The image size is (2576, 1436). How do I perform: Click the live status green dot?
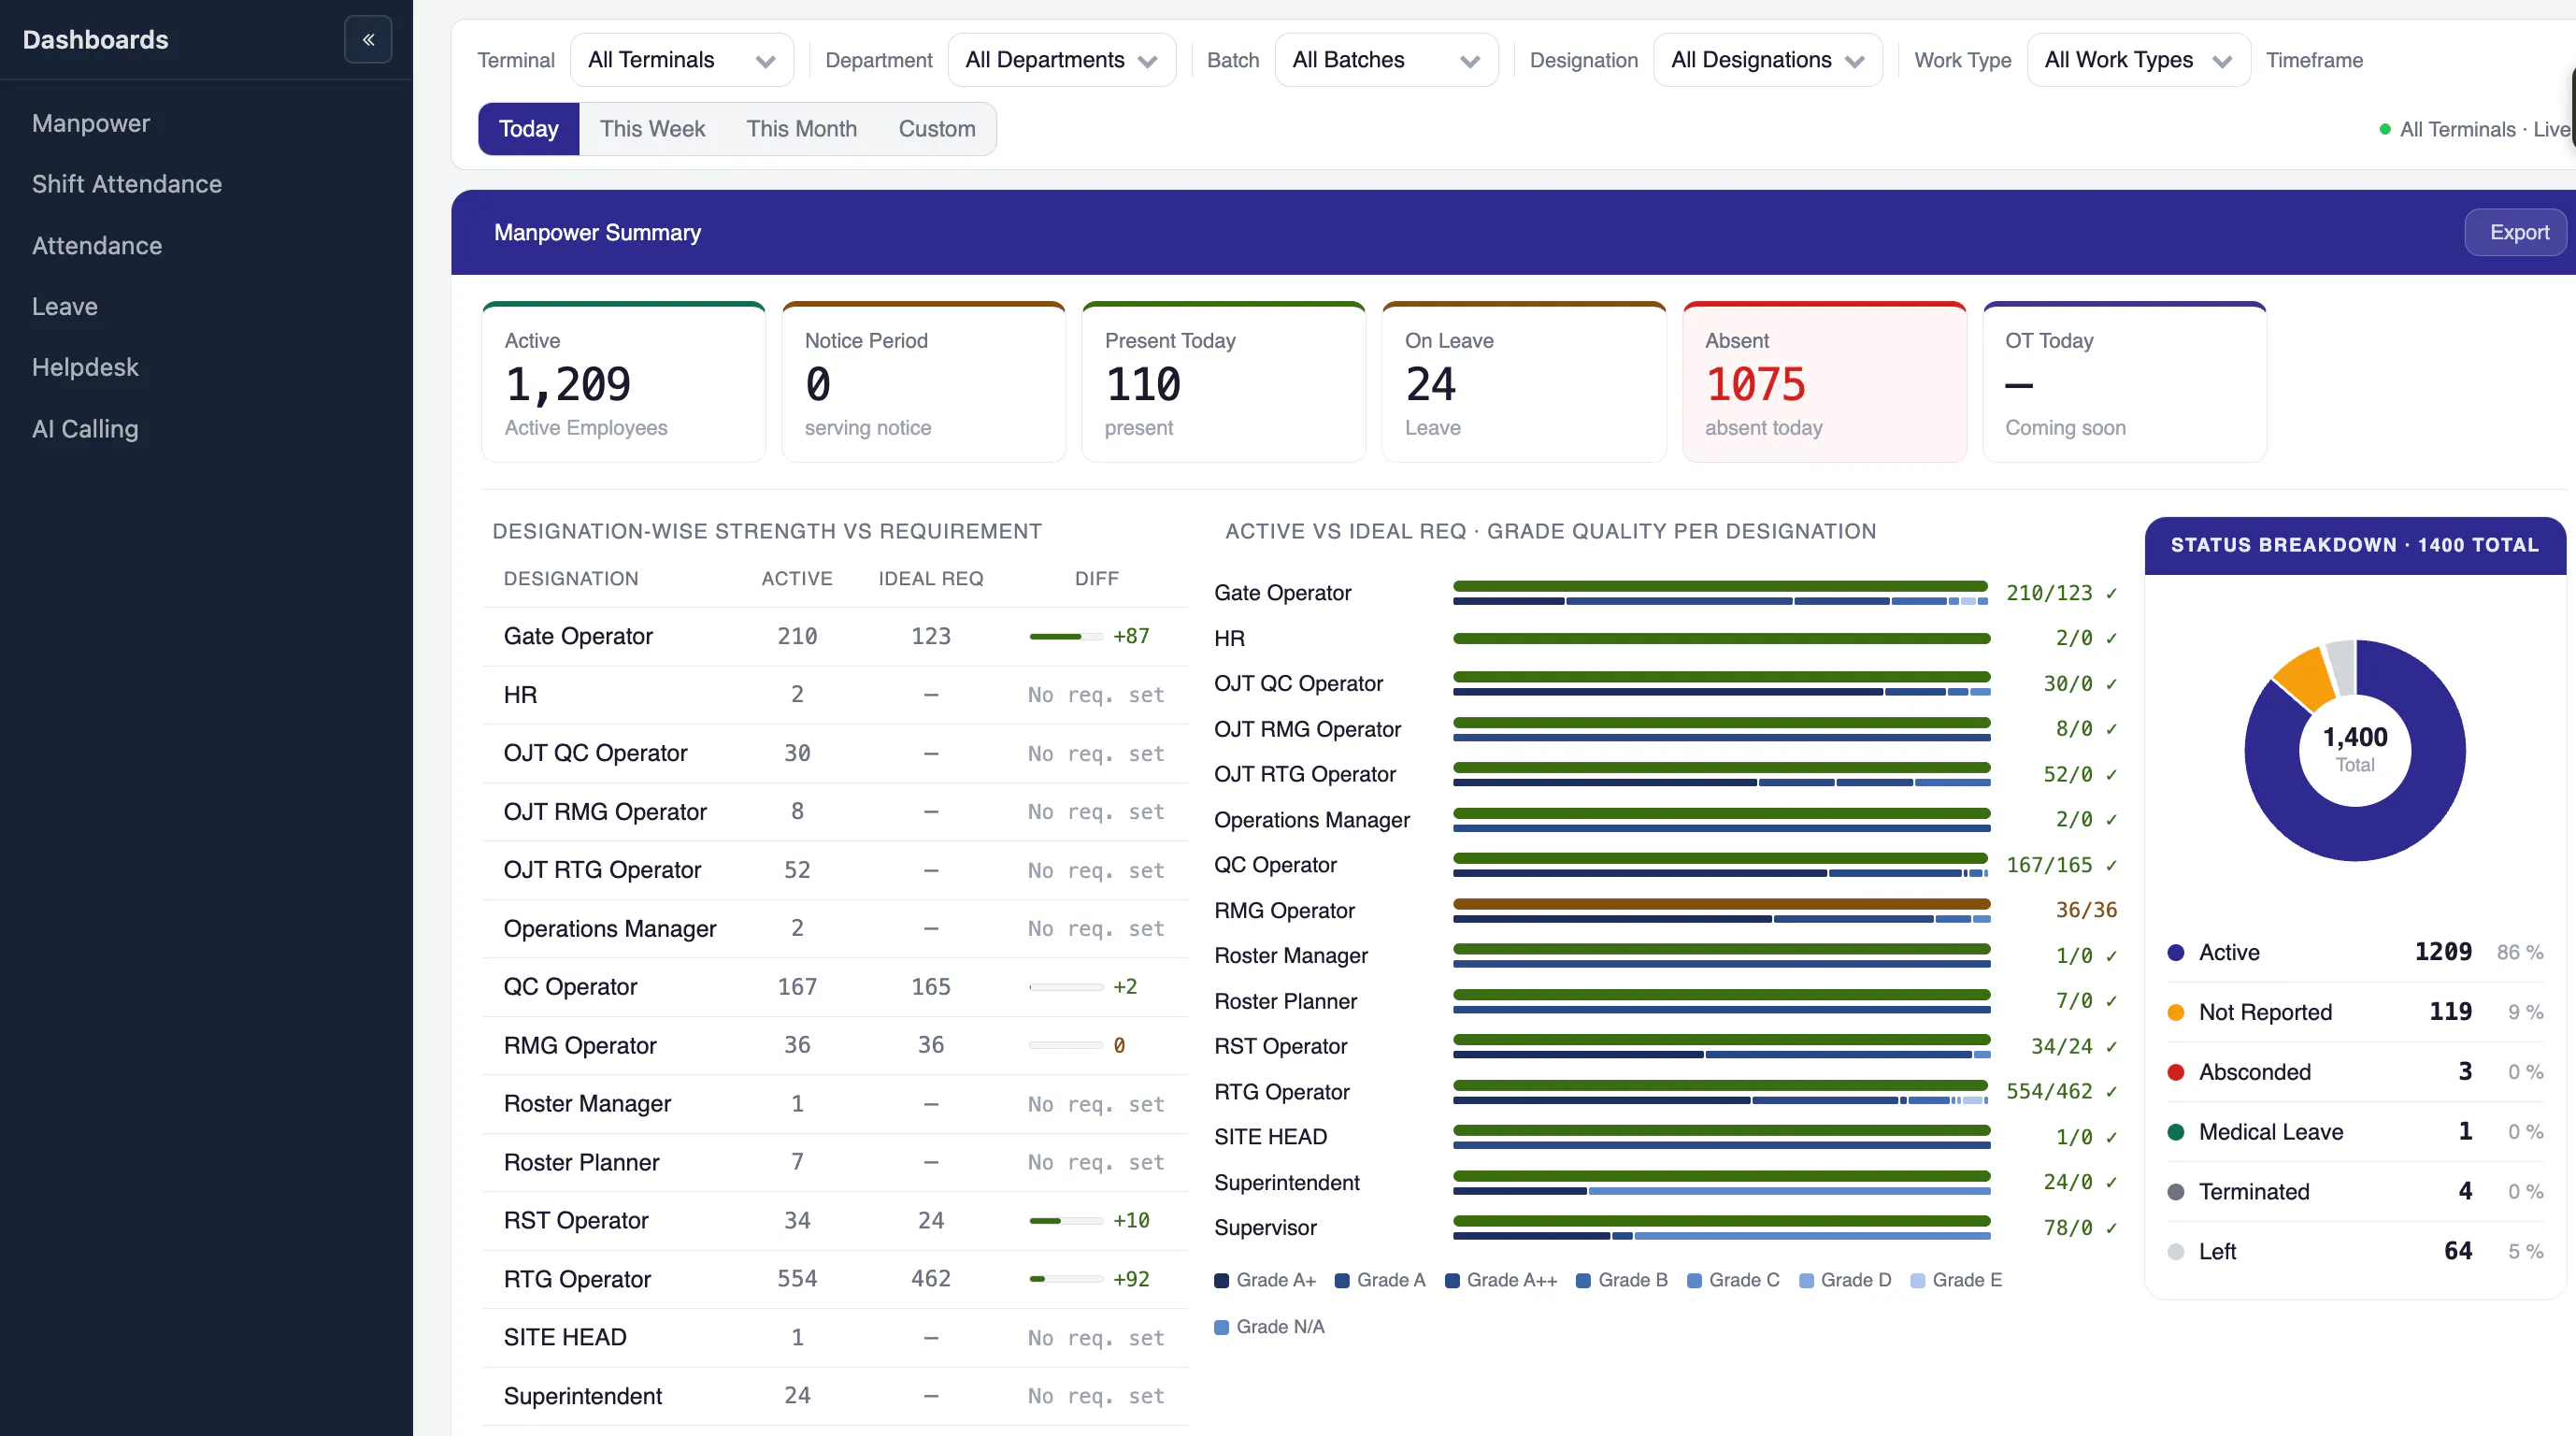click(x=2385, y=130)
